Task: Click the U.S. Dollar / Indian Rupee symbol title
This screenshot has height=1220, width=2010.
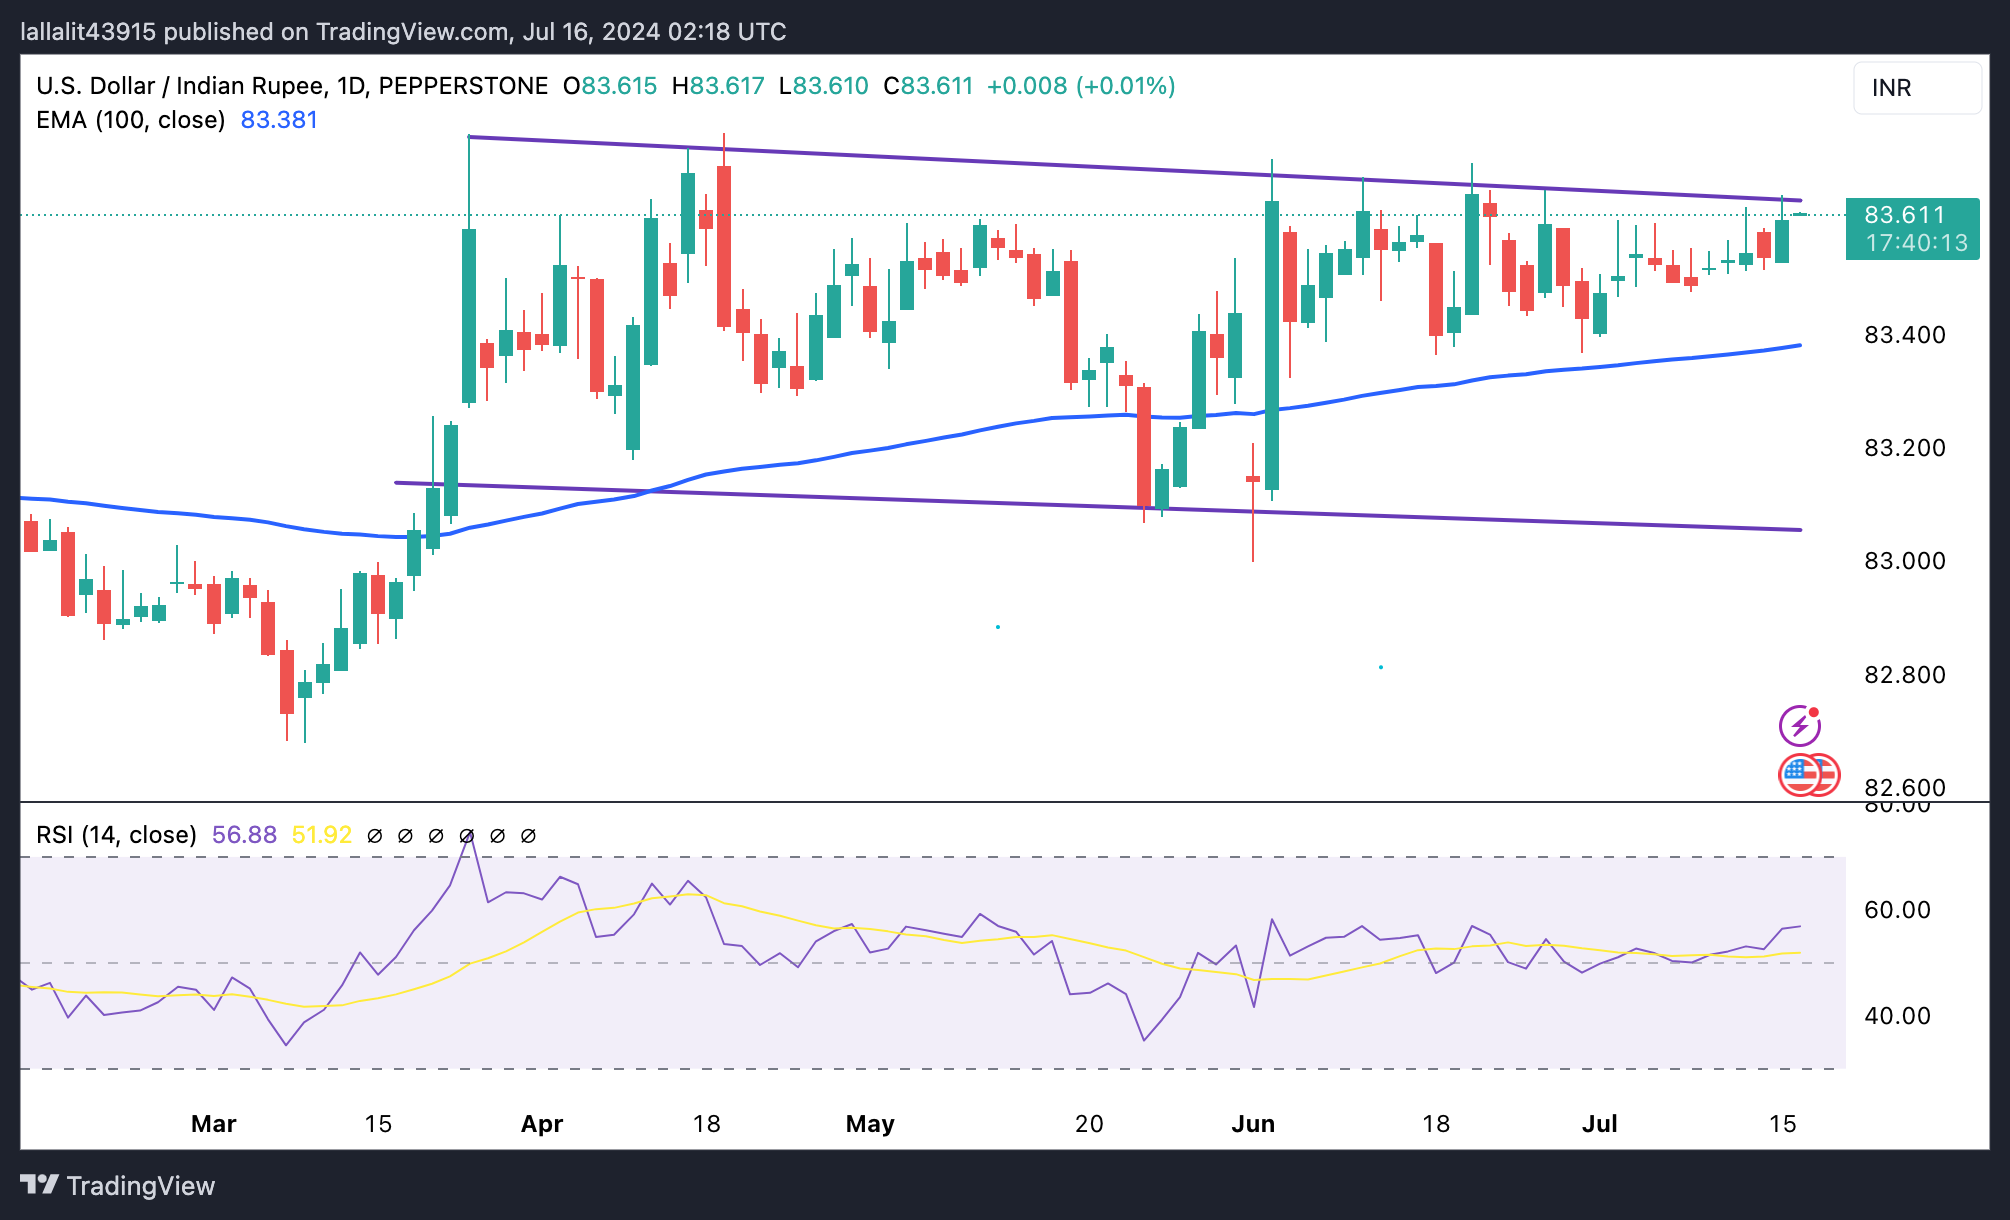Action: pyautogui.click(x=180, y=86)
